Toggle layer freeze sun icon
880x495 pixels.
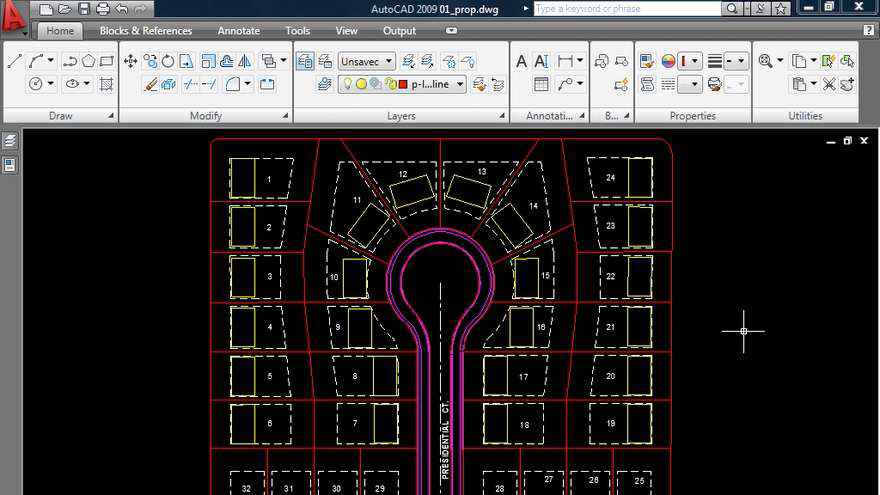tap(361, 85)
